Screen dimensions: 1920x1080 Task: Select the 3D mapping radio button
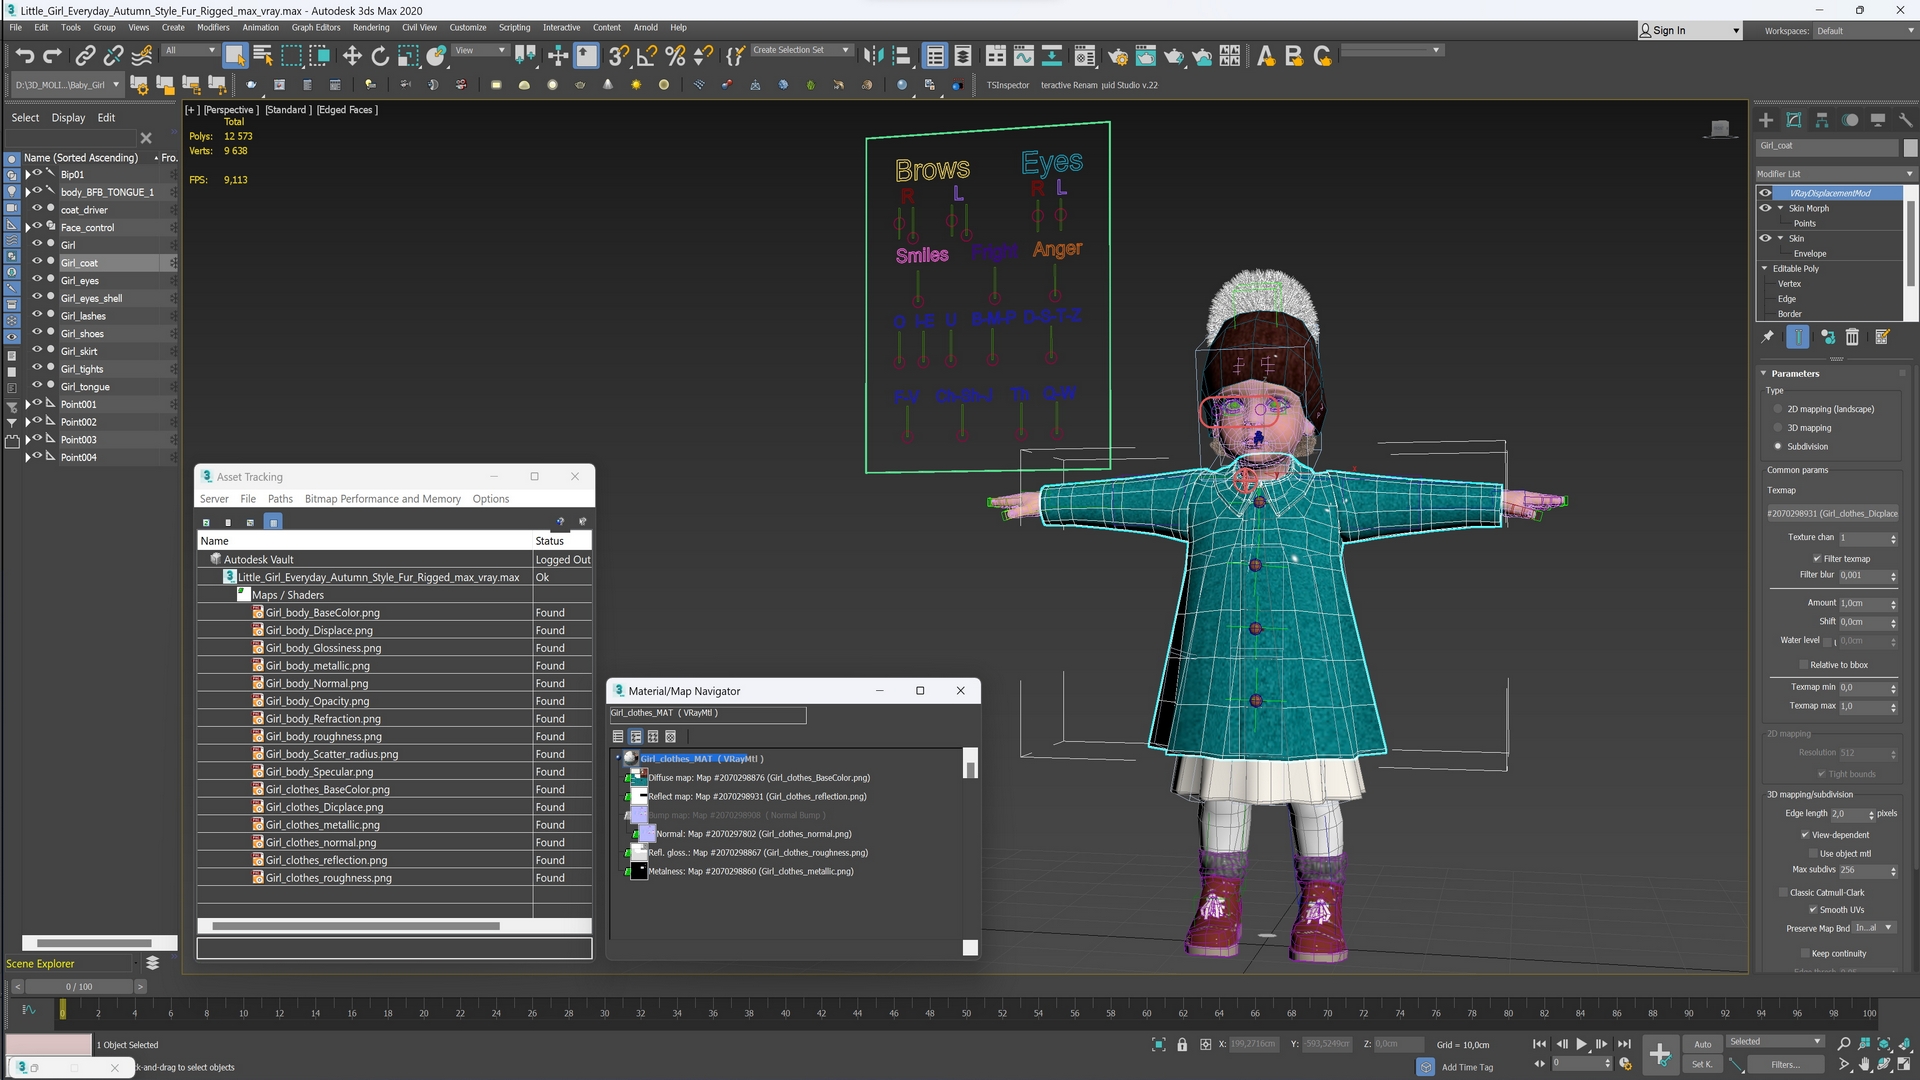click(x=1778, y=428)
